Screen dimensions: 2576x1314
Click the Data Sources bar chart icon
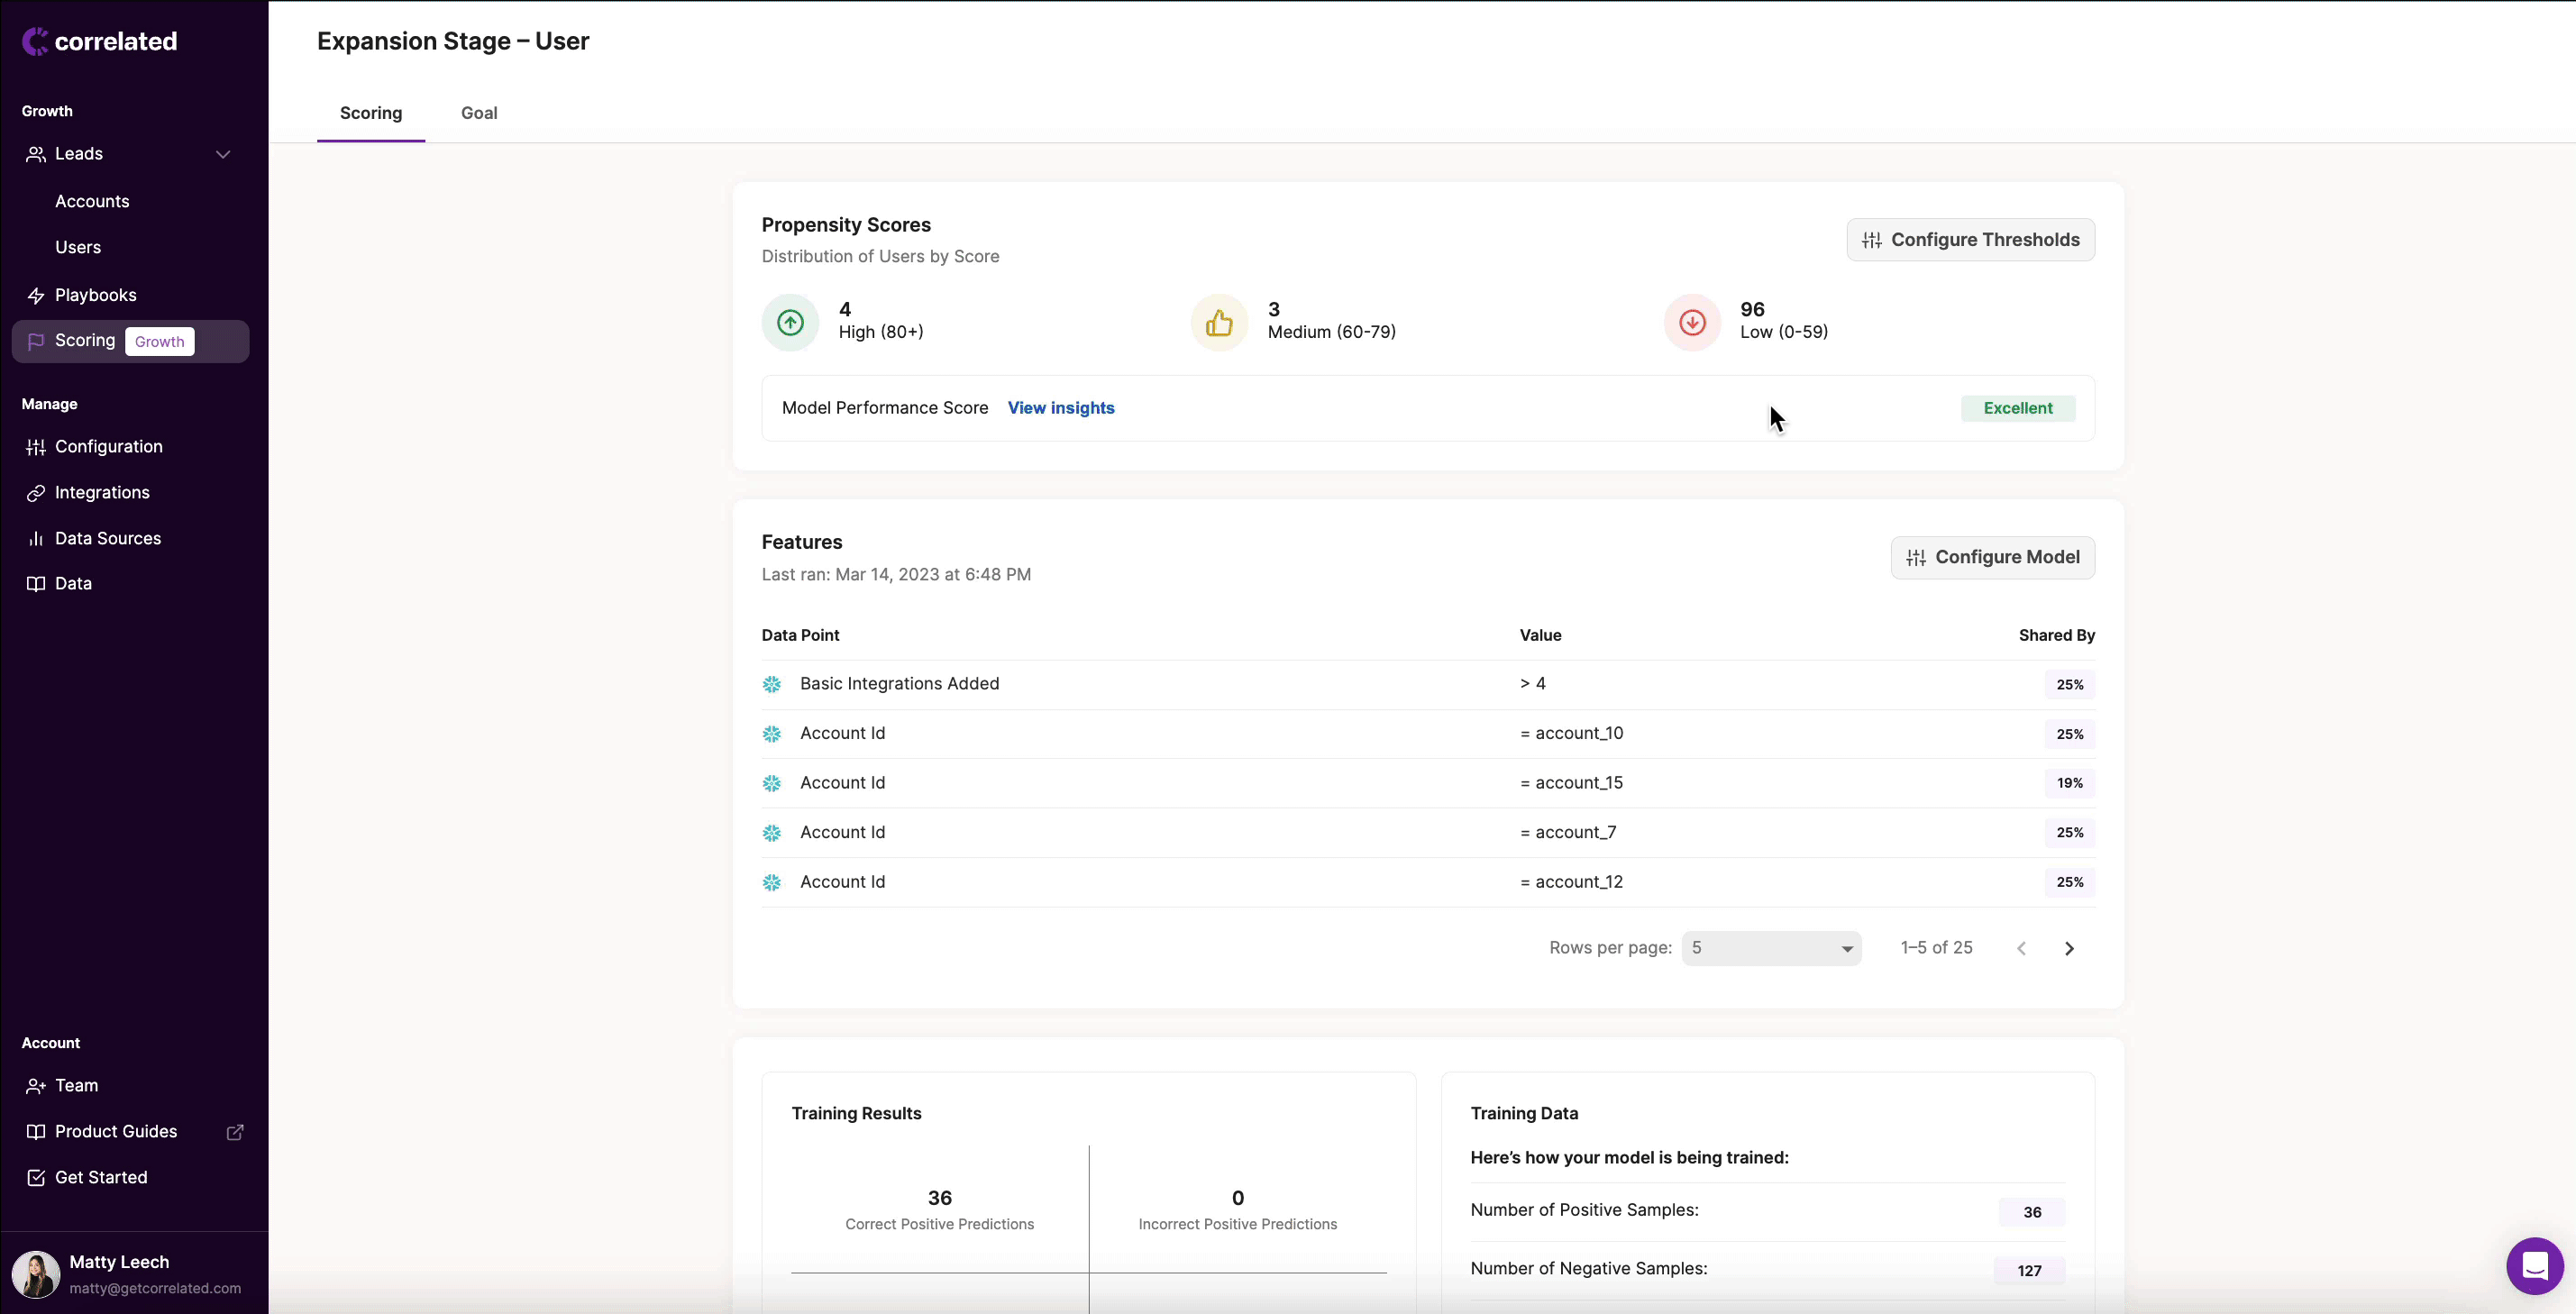coord(36,539)
